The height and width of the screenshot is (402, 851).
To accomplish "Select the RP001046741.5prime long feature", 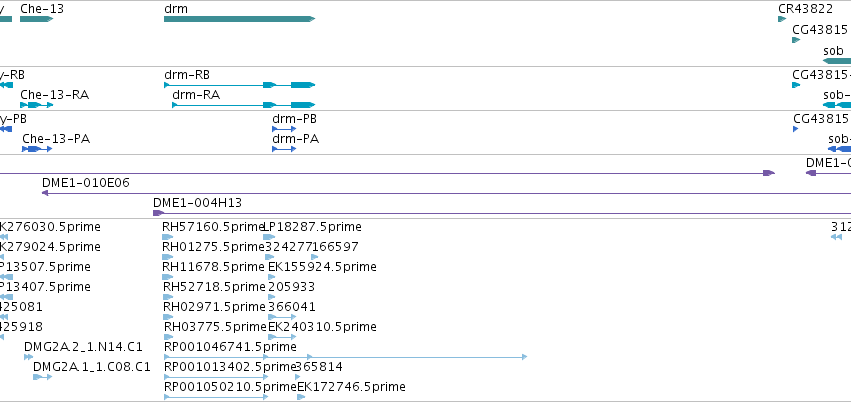I will [x=345, y=357].
